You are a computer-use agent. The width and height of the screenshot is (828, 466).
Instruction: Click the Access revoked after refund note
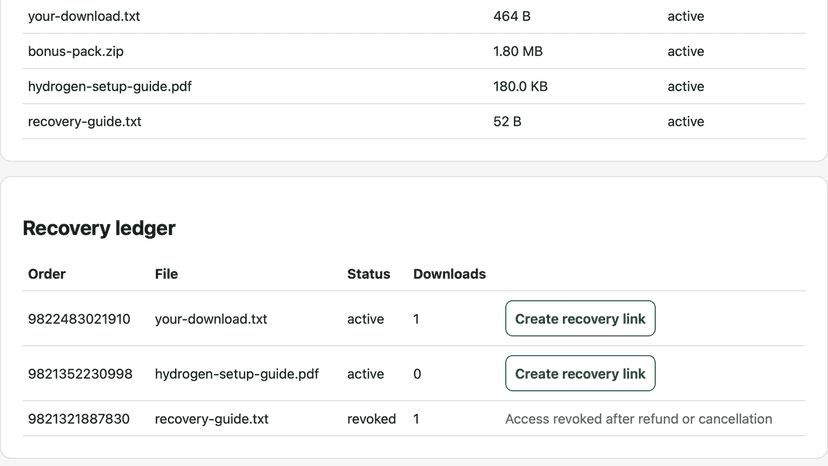point(638,419)
